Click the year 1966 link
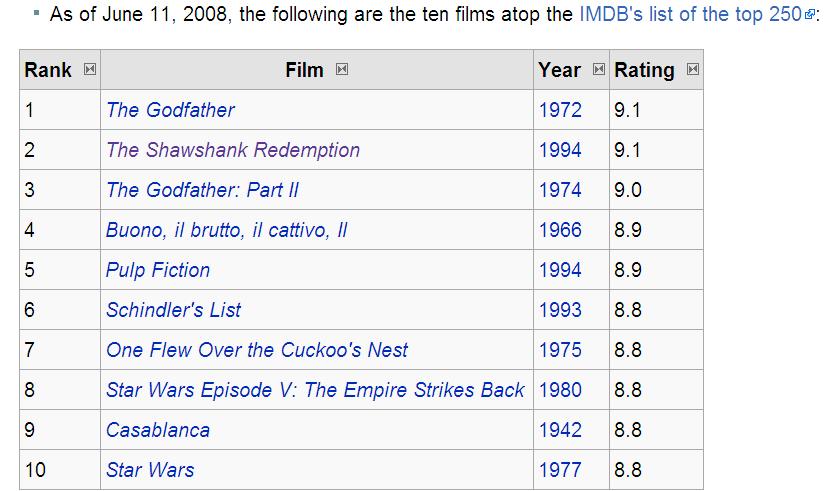Viewport: 825px width, 491px height. (560, 229)
